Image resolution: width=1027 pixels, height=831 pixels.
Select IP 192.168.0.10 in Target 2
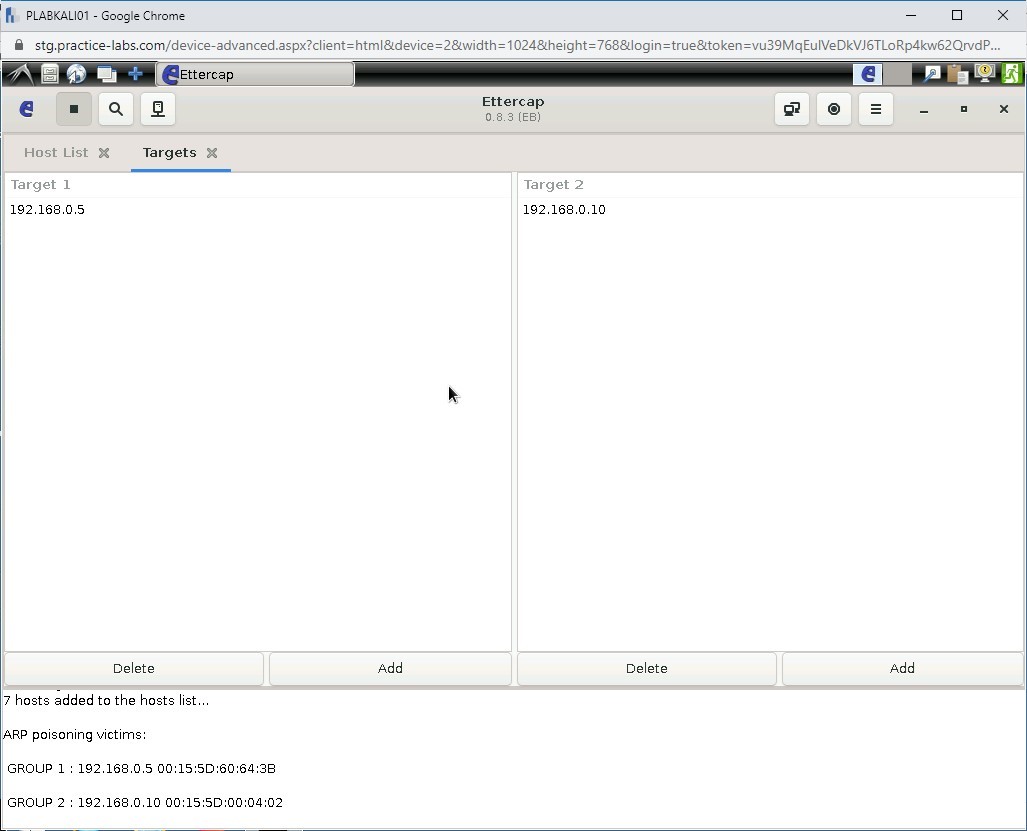pos(564,210)
